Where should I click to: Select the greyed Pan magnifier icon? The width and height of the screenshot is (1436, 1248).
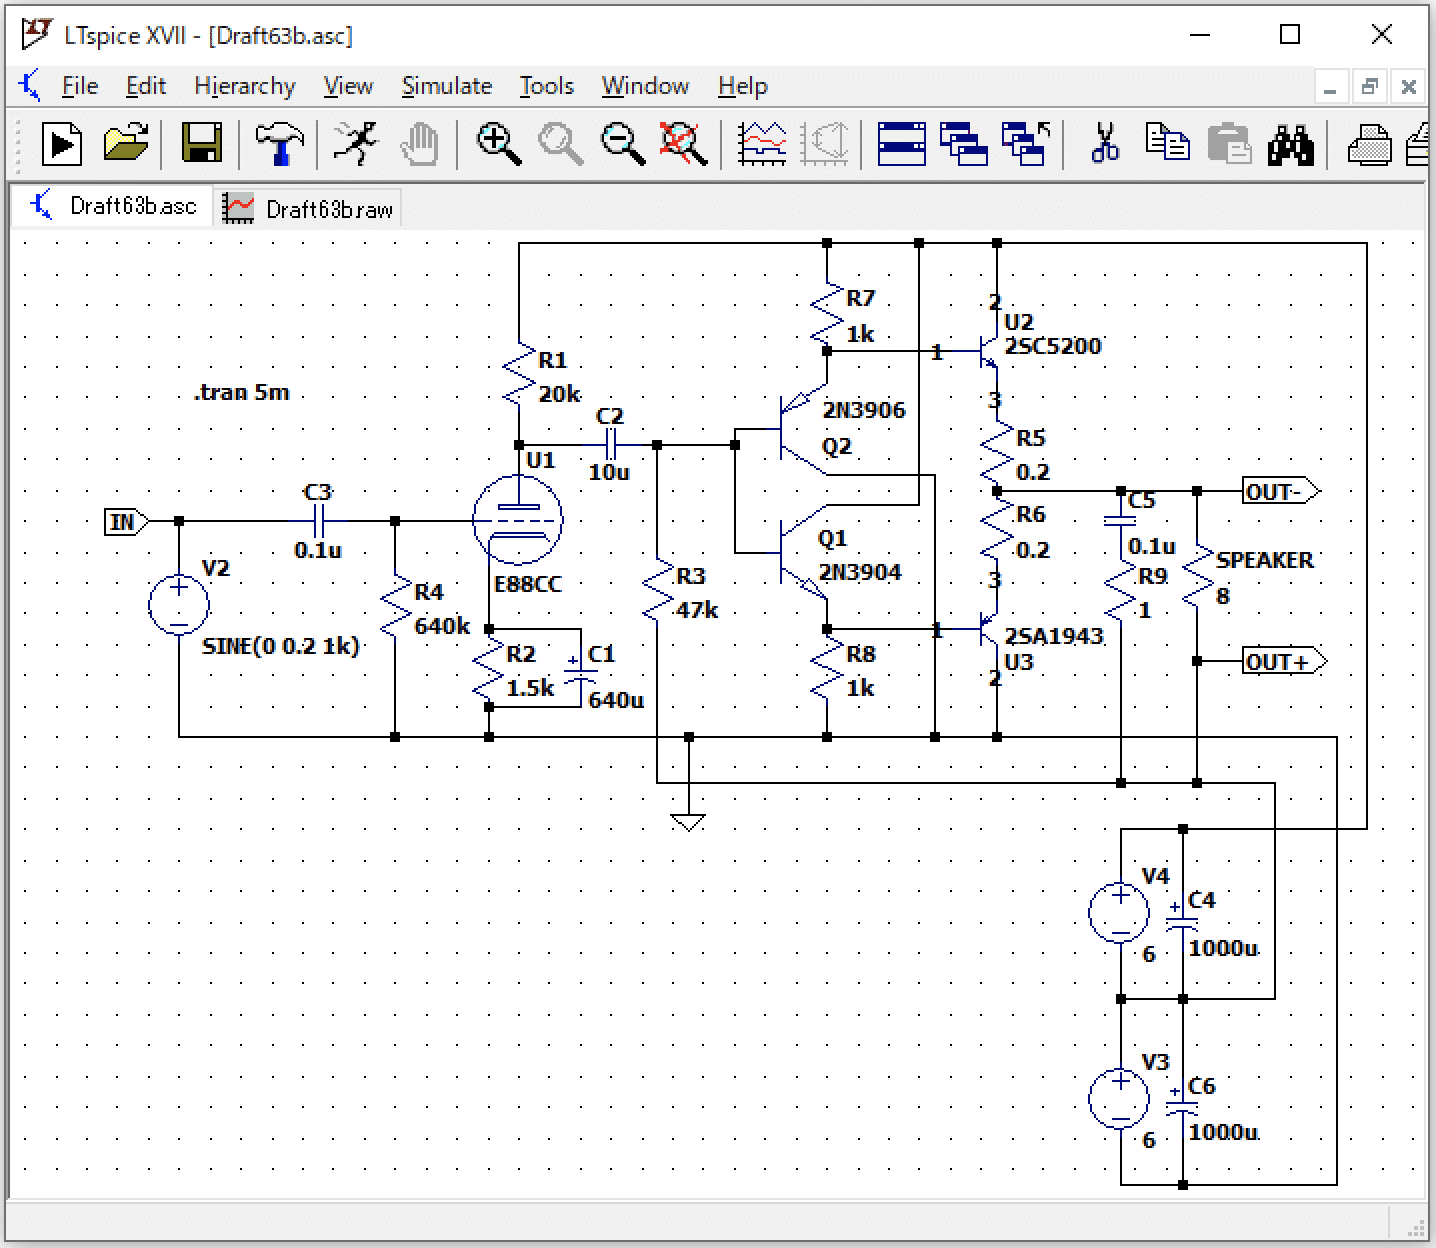pos(560,145)
